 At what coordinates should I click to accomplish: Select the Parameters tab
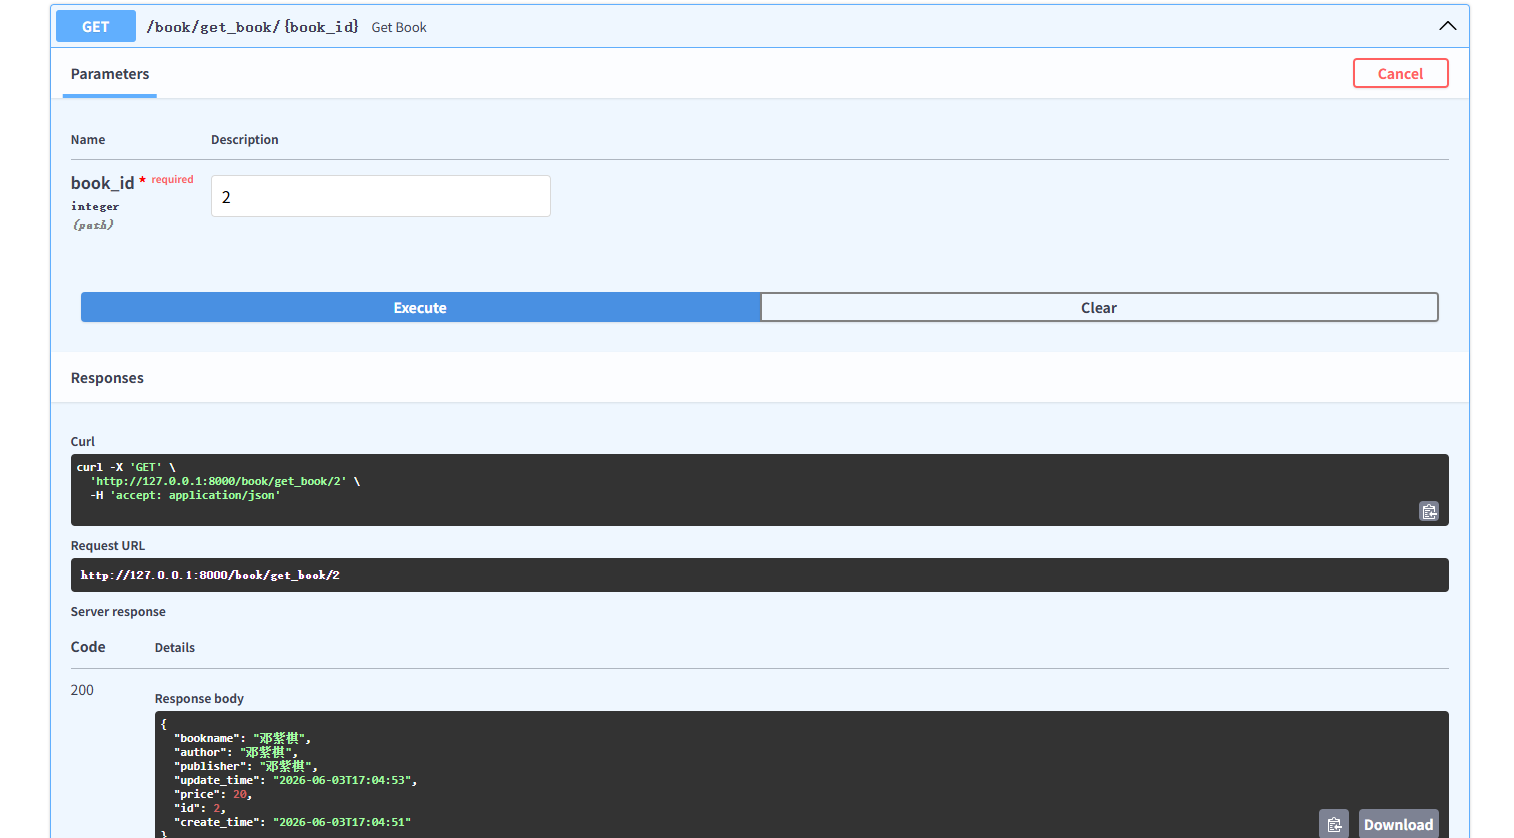coord(110,74)
